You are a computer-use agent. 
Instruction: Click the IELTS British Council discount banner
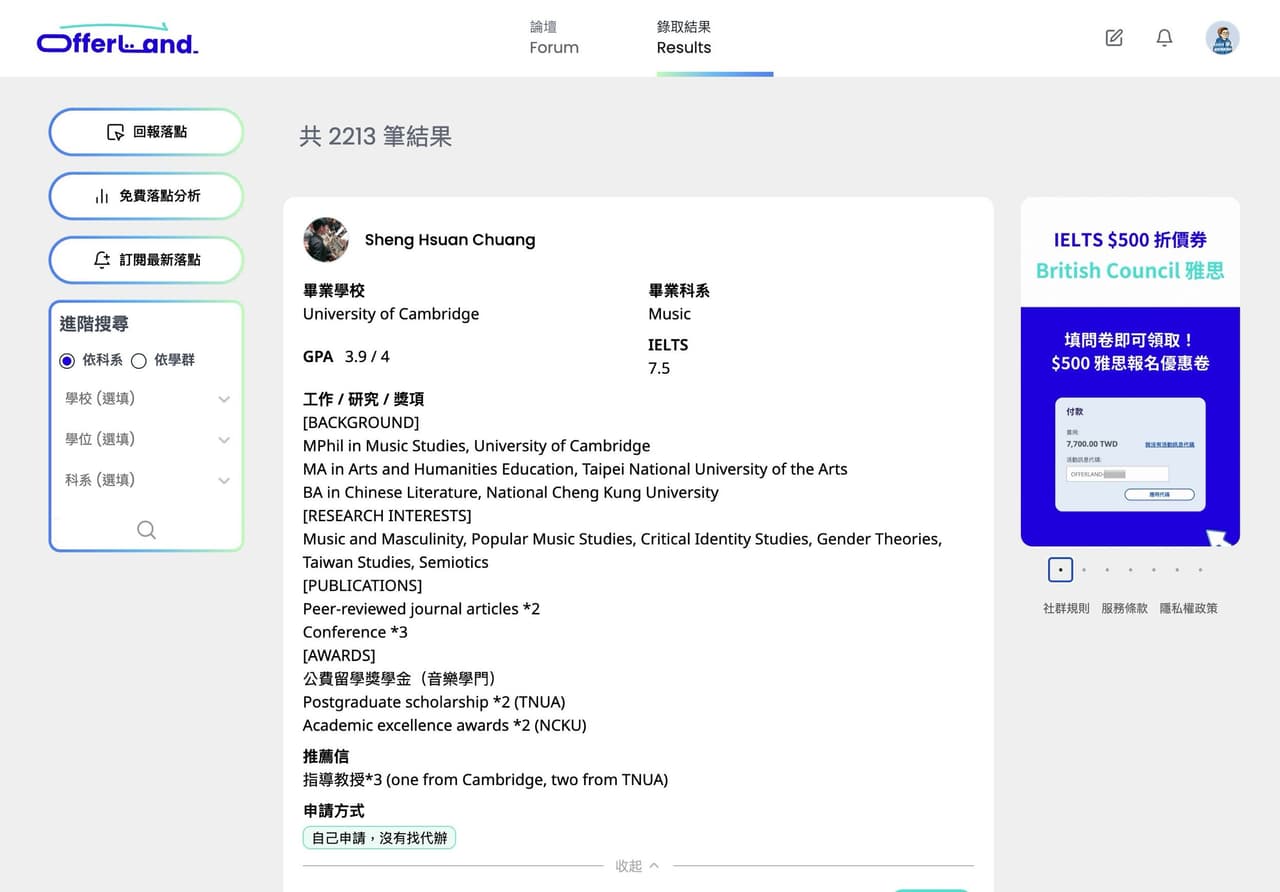[1130, 372]
